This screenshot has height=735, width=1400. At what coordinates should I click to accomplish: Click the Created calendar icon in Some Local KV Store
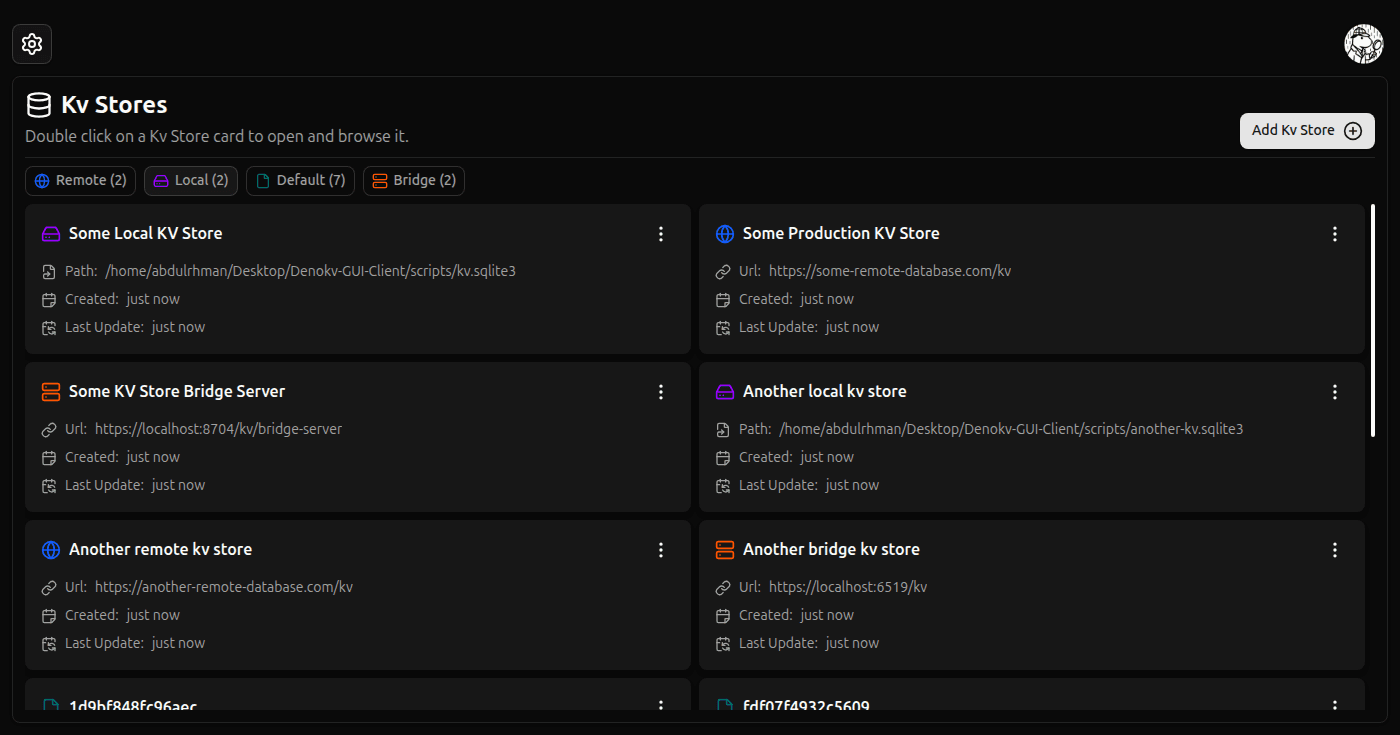tap(49, 299)
